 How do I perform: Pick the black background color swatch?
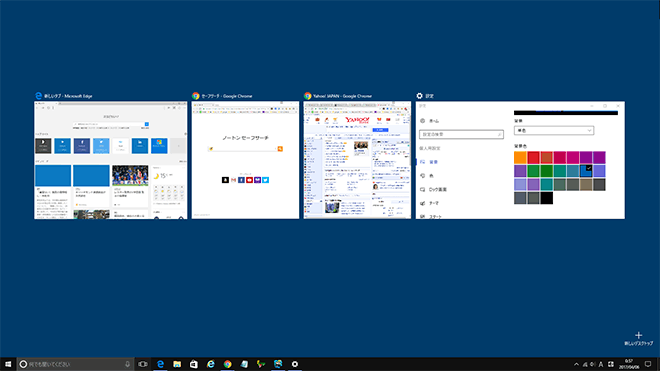point(546,198)
